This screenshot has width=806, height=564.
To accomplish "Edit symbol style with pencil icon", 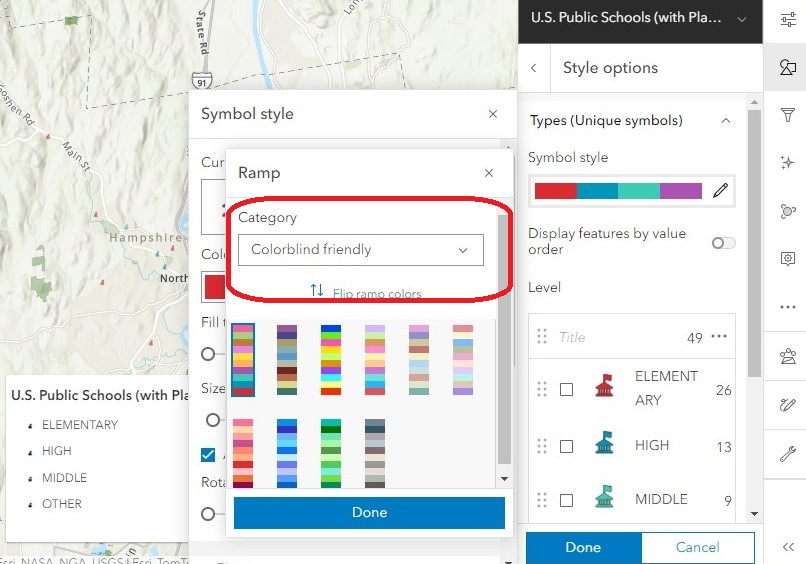I will [720, 191].
